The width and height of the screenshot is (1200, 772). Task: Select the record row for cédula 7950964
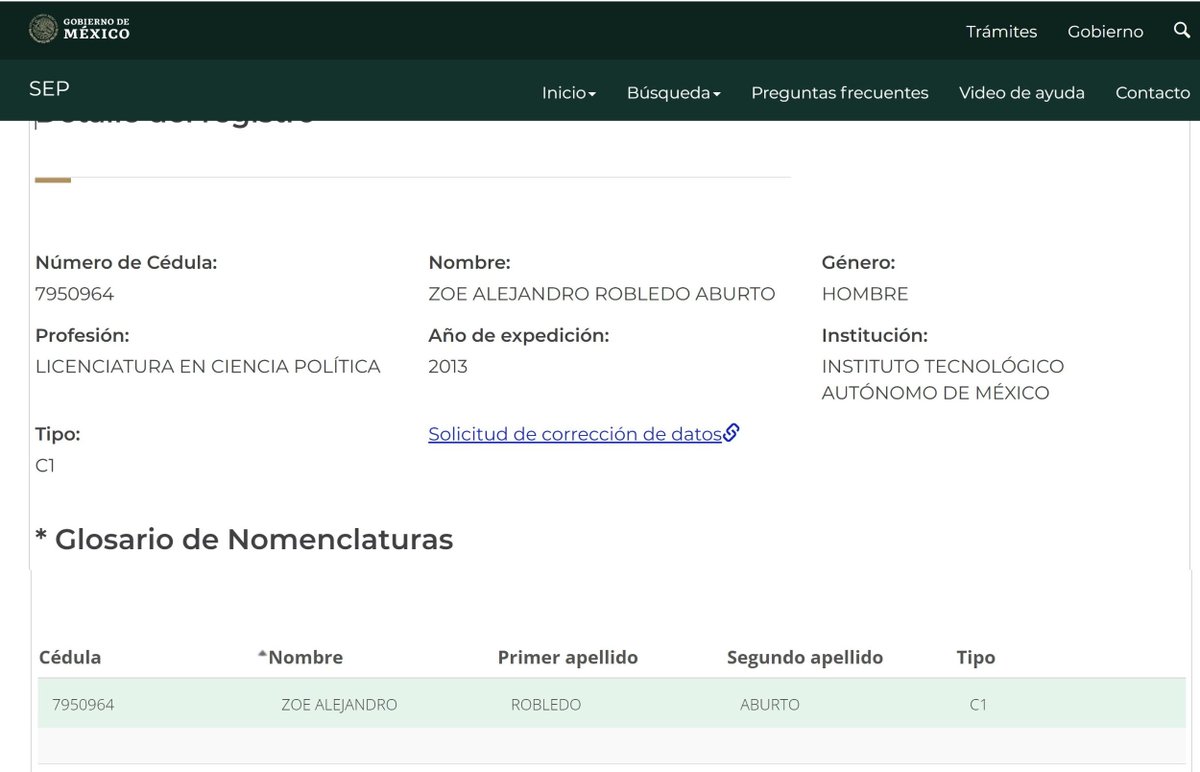(400, 703)
